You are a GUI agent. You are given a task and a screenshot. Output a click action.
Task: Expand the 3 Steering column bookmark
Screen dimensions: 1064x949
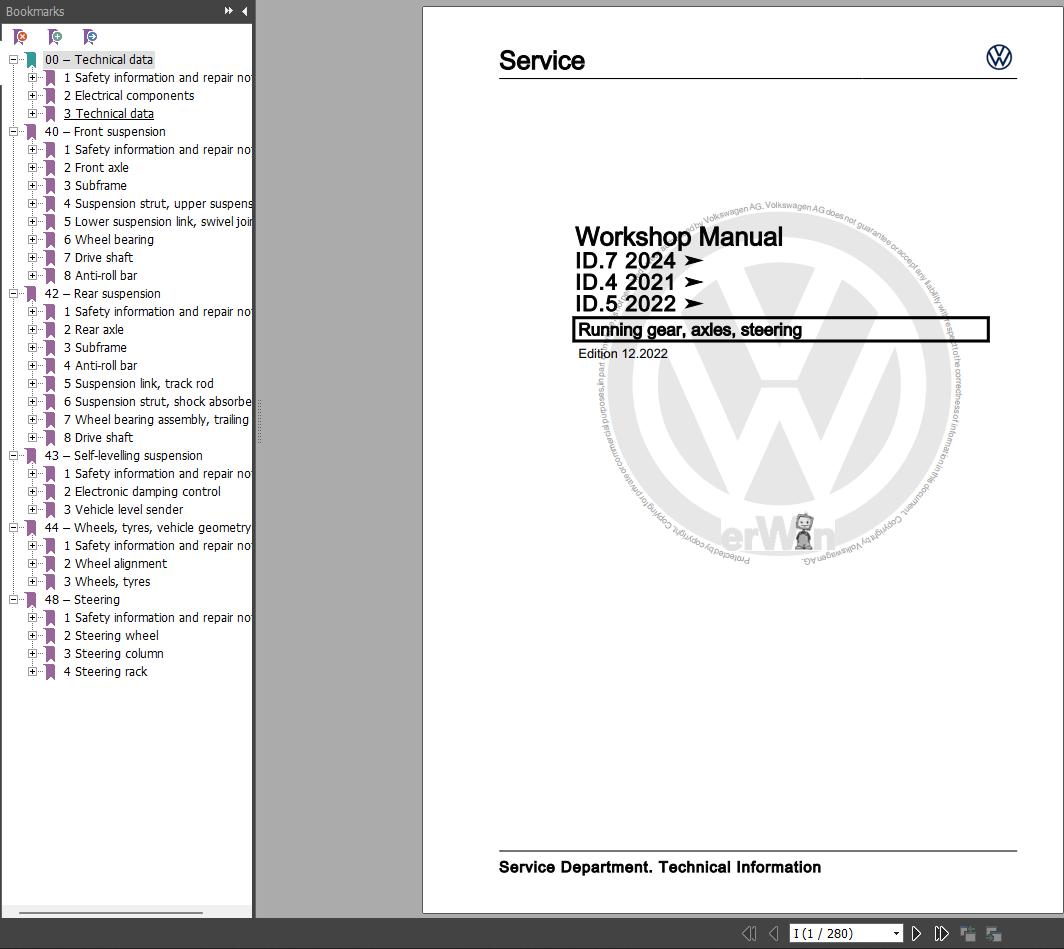(32, 654)
